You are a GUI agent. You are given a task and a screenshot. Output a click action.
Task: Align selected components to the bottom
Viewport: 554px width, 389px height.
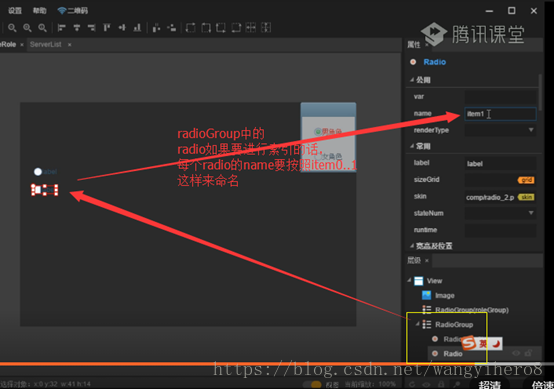137,28
